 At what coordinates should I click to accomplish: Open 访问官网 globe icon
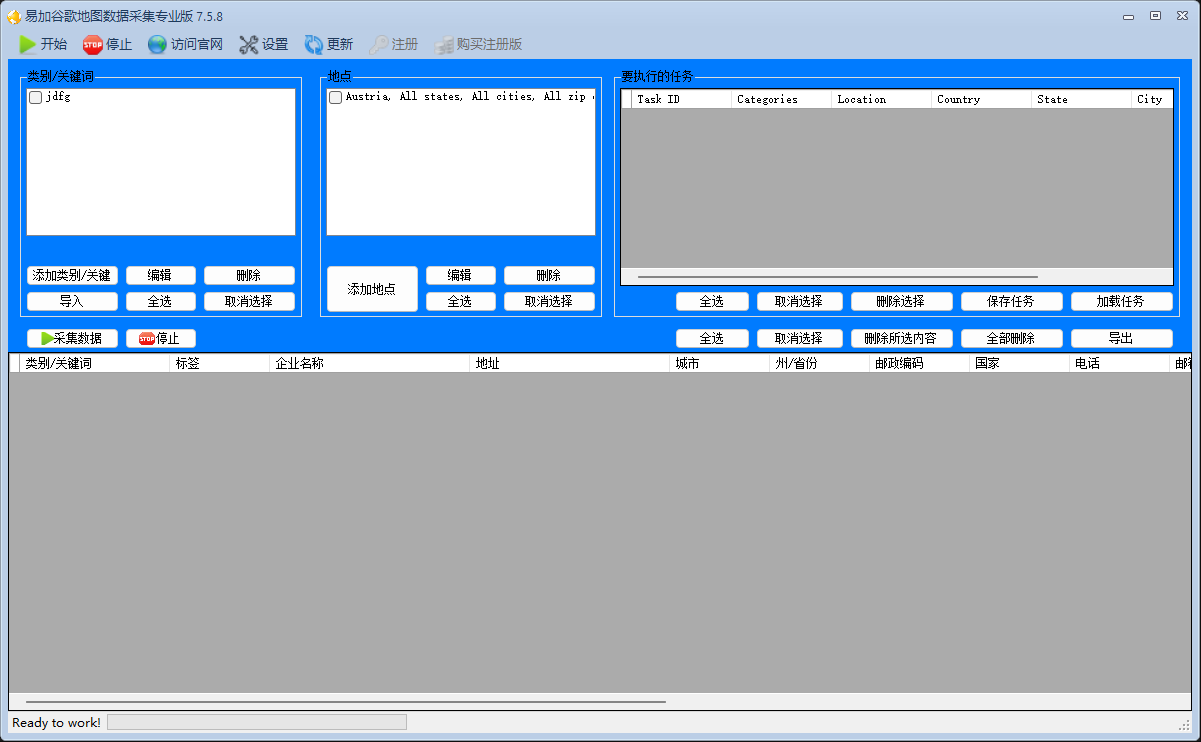click(157, 44)
